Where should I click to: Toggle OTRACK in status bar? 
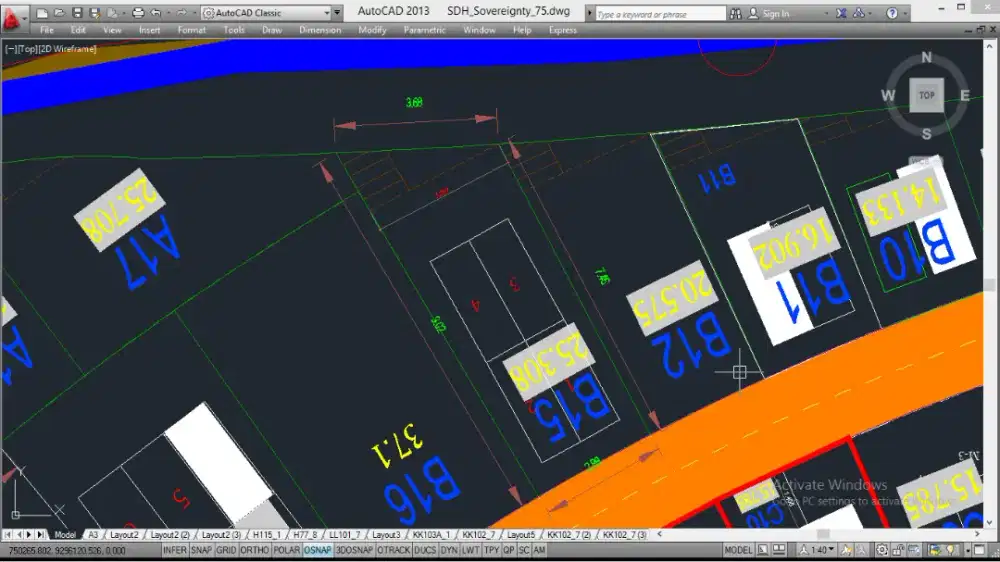point(393,550)
